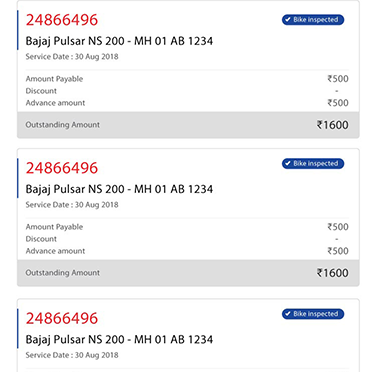The height and width of the screenshot is (372, 375).
Task: Click first card's Service Date text
Action: (72, 57)
